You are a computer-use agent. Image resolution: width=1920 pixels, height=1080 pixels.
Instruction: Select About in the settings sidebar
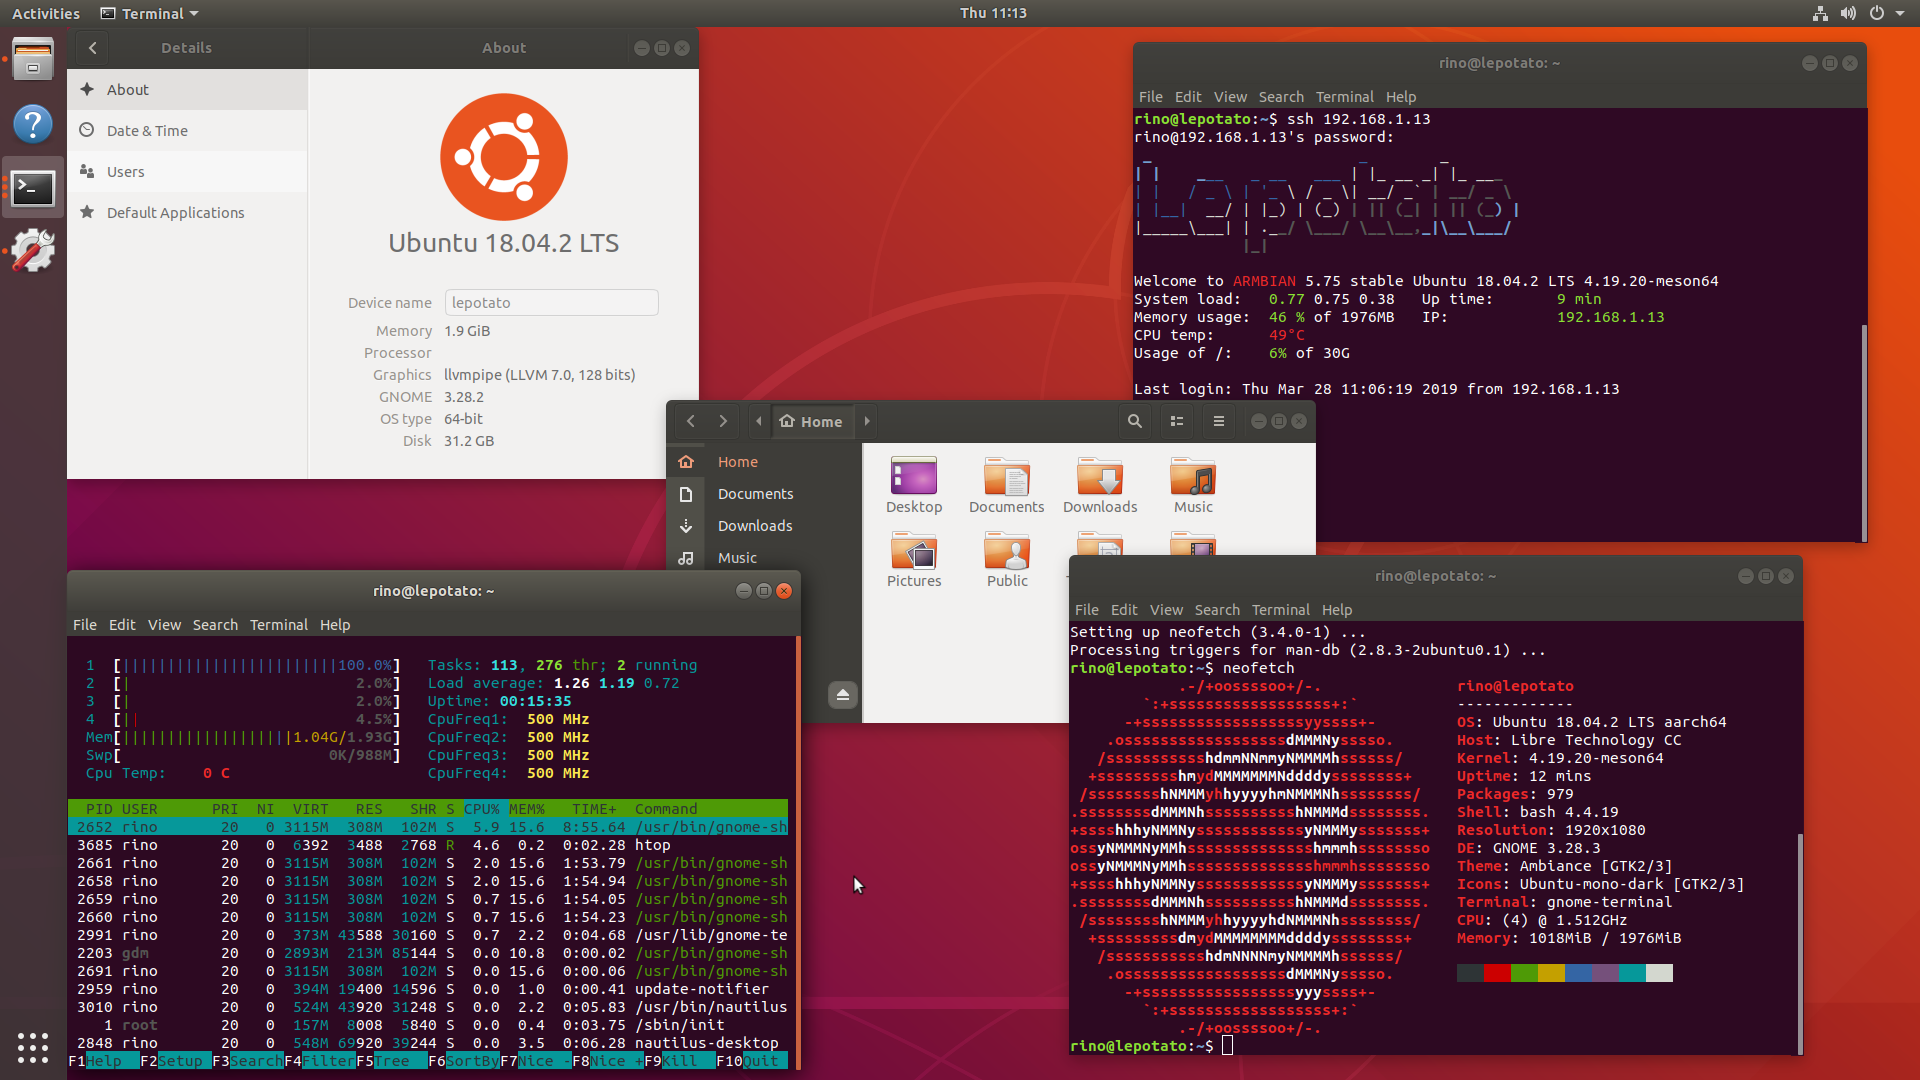[x=187, y=90]
